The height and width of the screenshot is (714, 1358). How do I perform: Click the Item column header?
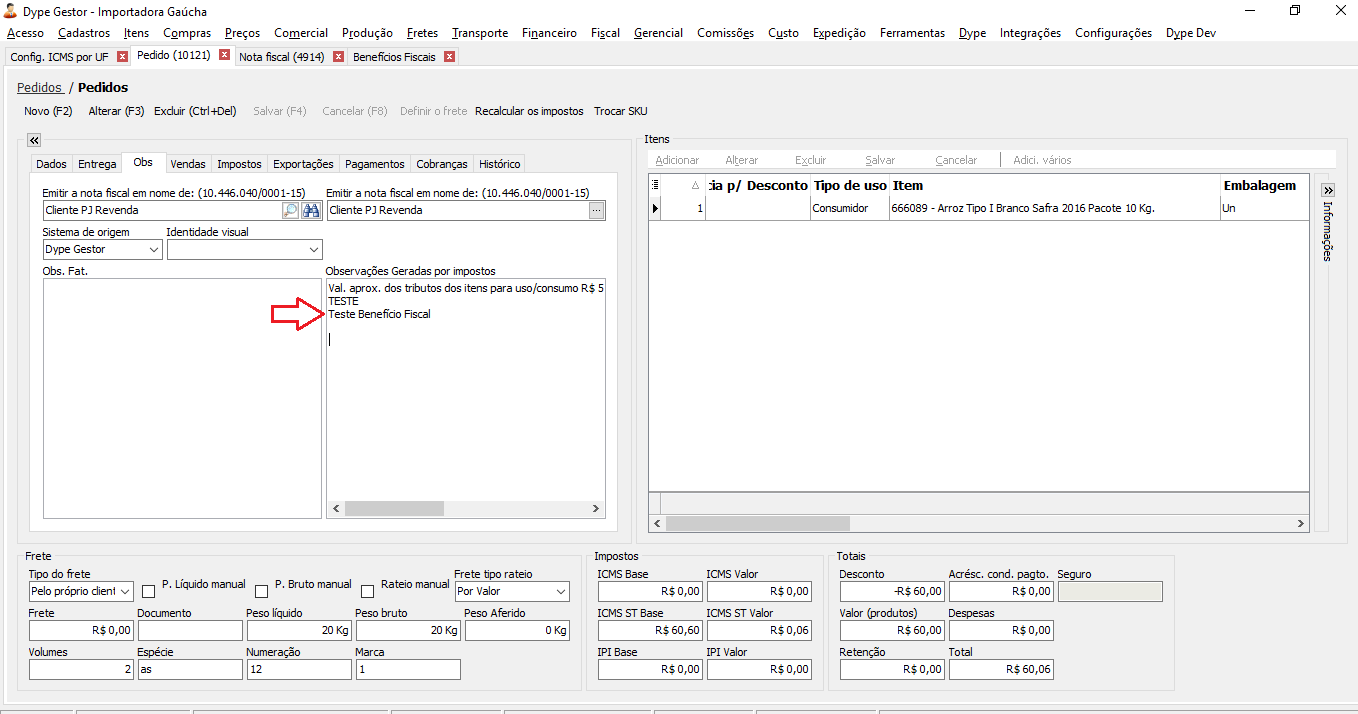[x=1055, y=185]
